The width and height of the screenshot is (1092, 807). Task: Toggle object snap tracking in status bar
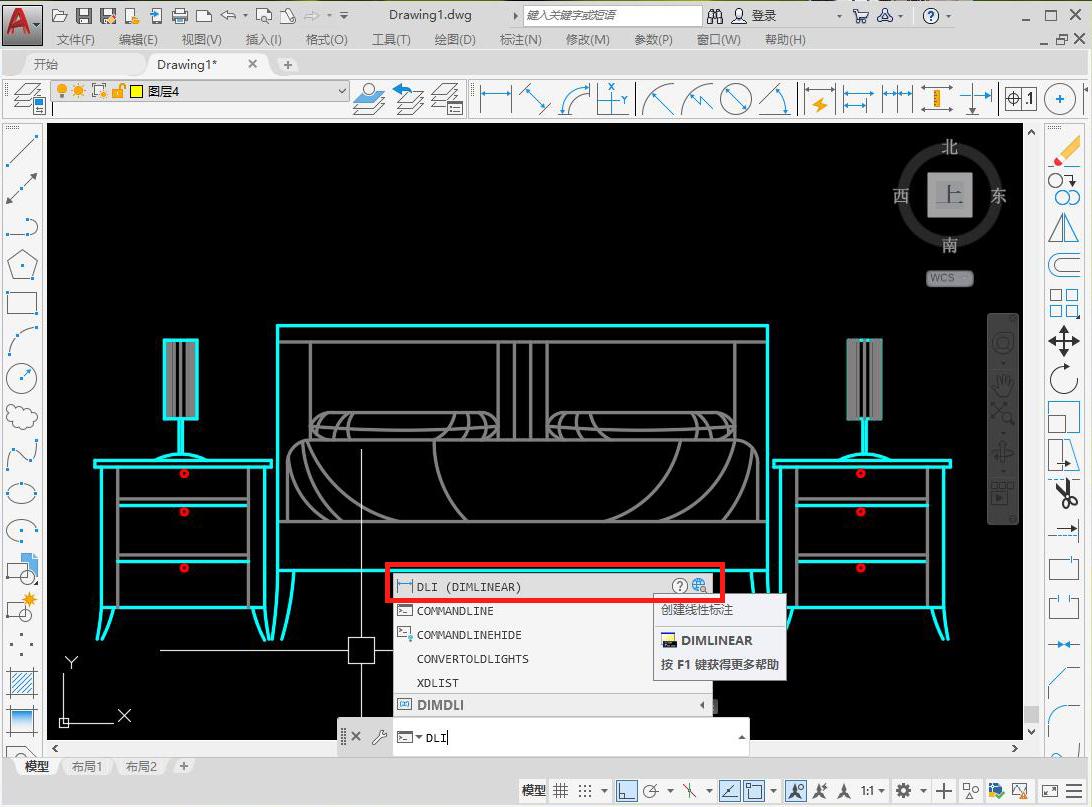[728, 790]
